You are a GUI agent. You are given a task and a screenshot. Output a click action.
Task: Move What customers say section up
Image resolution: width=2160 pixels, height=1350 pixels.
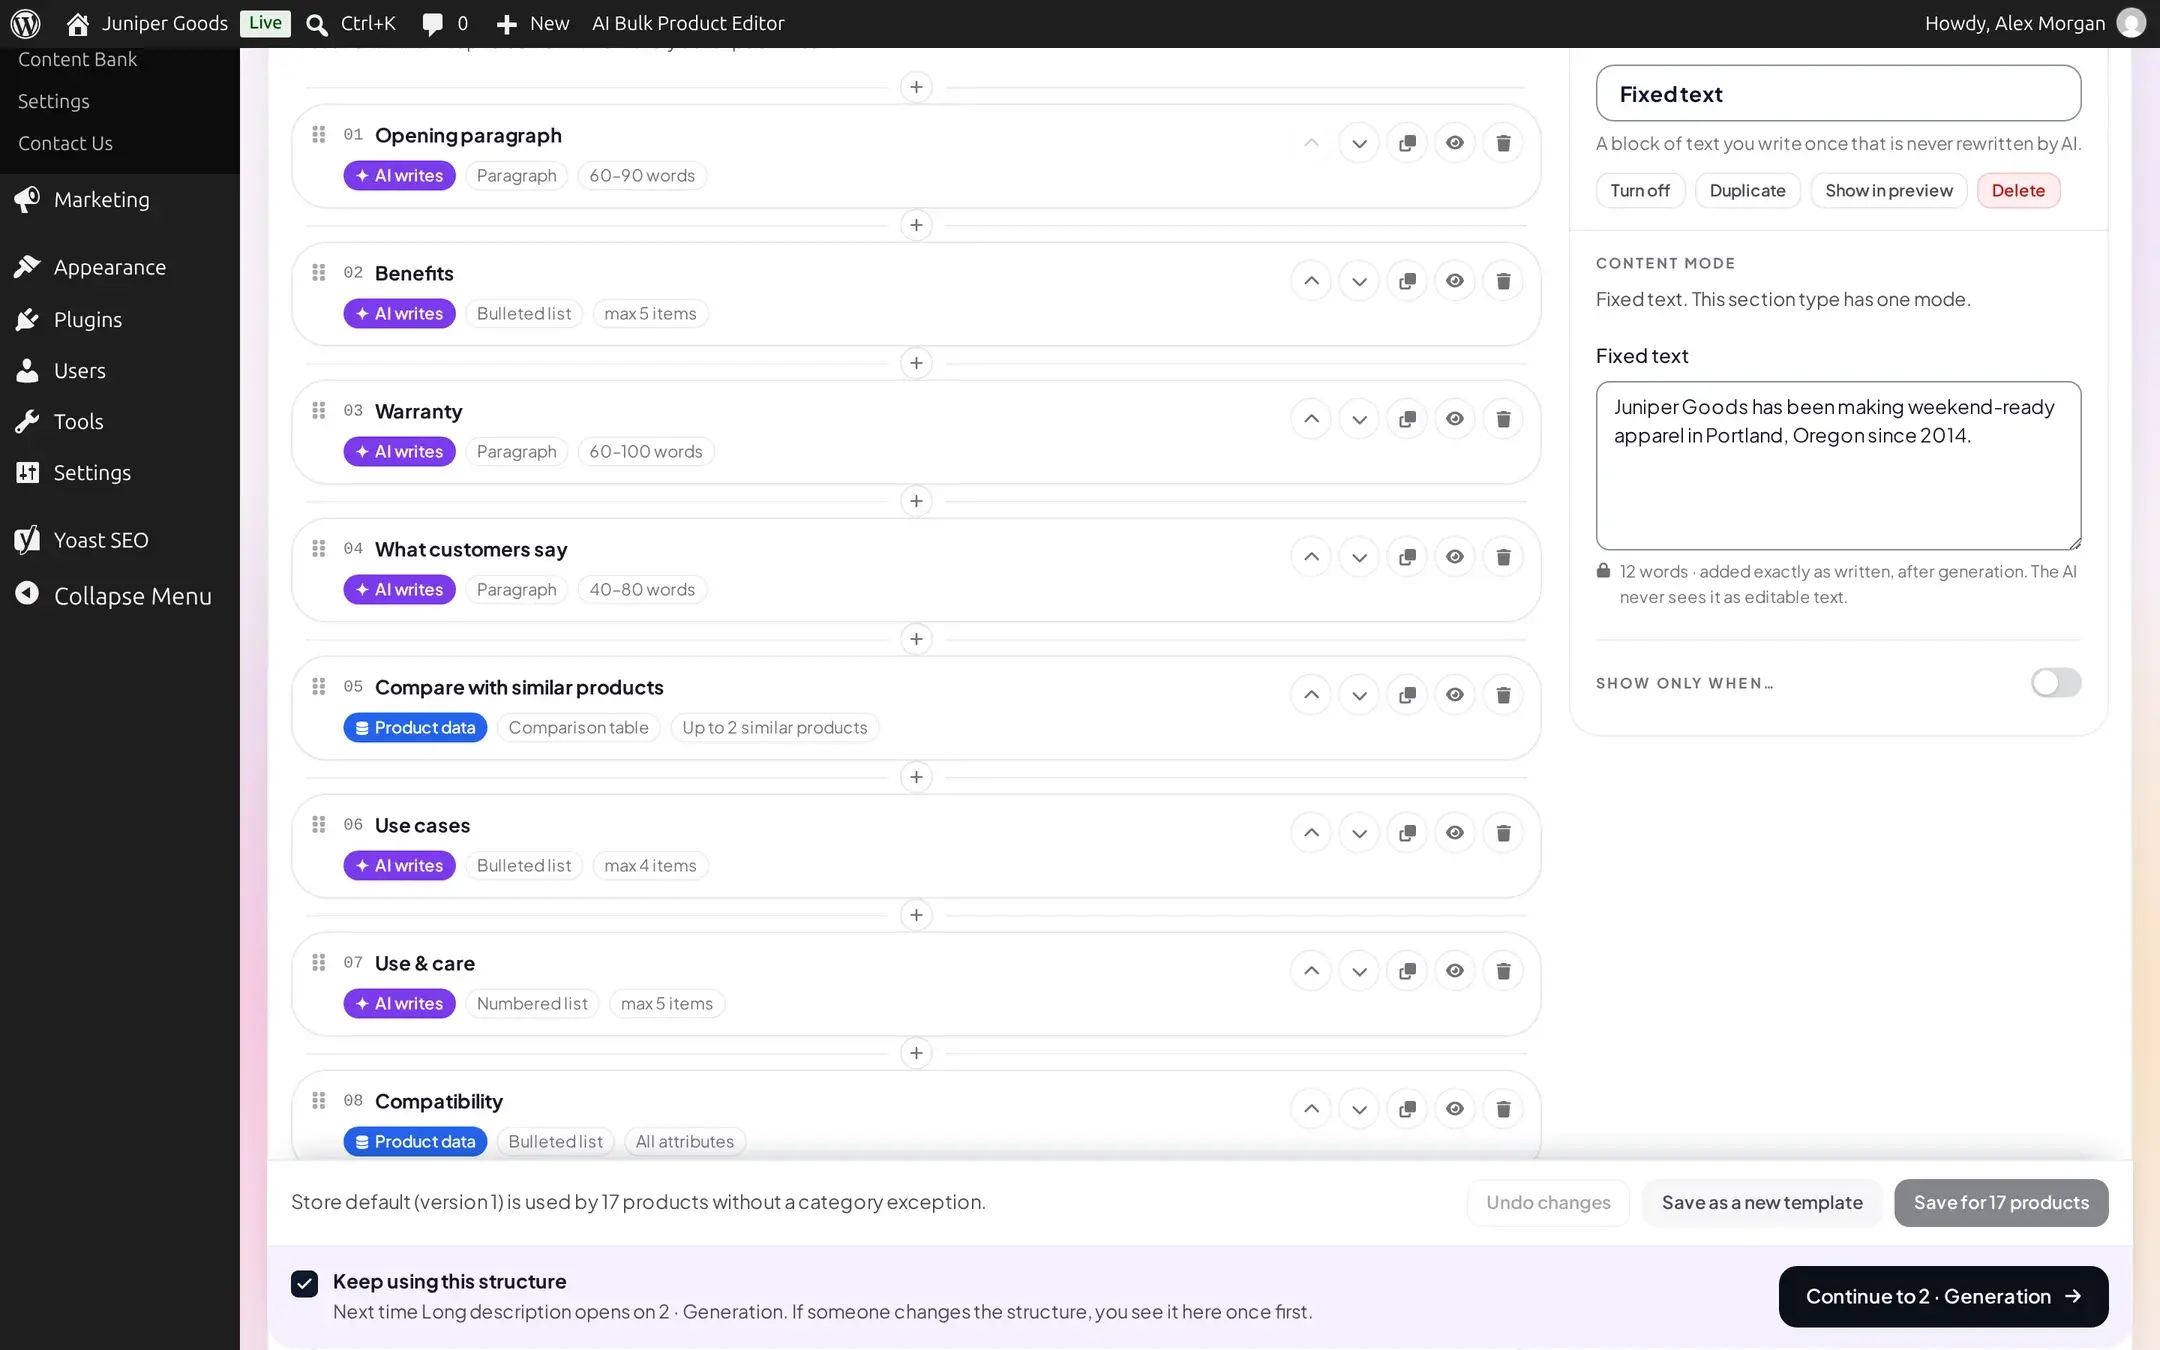[1311, 557]
